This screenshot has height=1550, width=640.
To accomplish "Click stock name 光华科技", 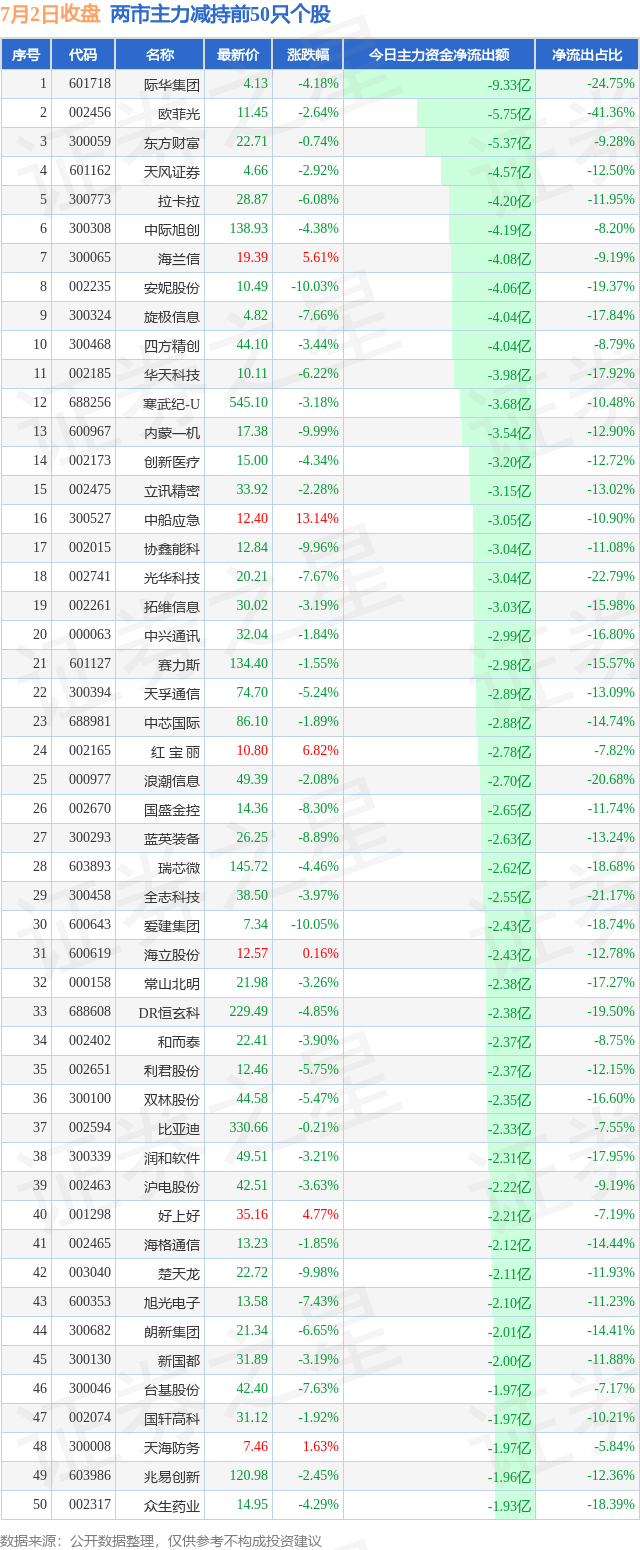I will coord(172,577).
